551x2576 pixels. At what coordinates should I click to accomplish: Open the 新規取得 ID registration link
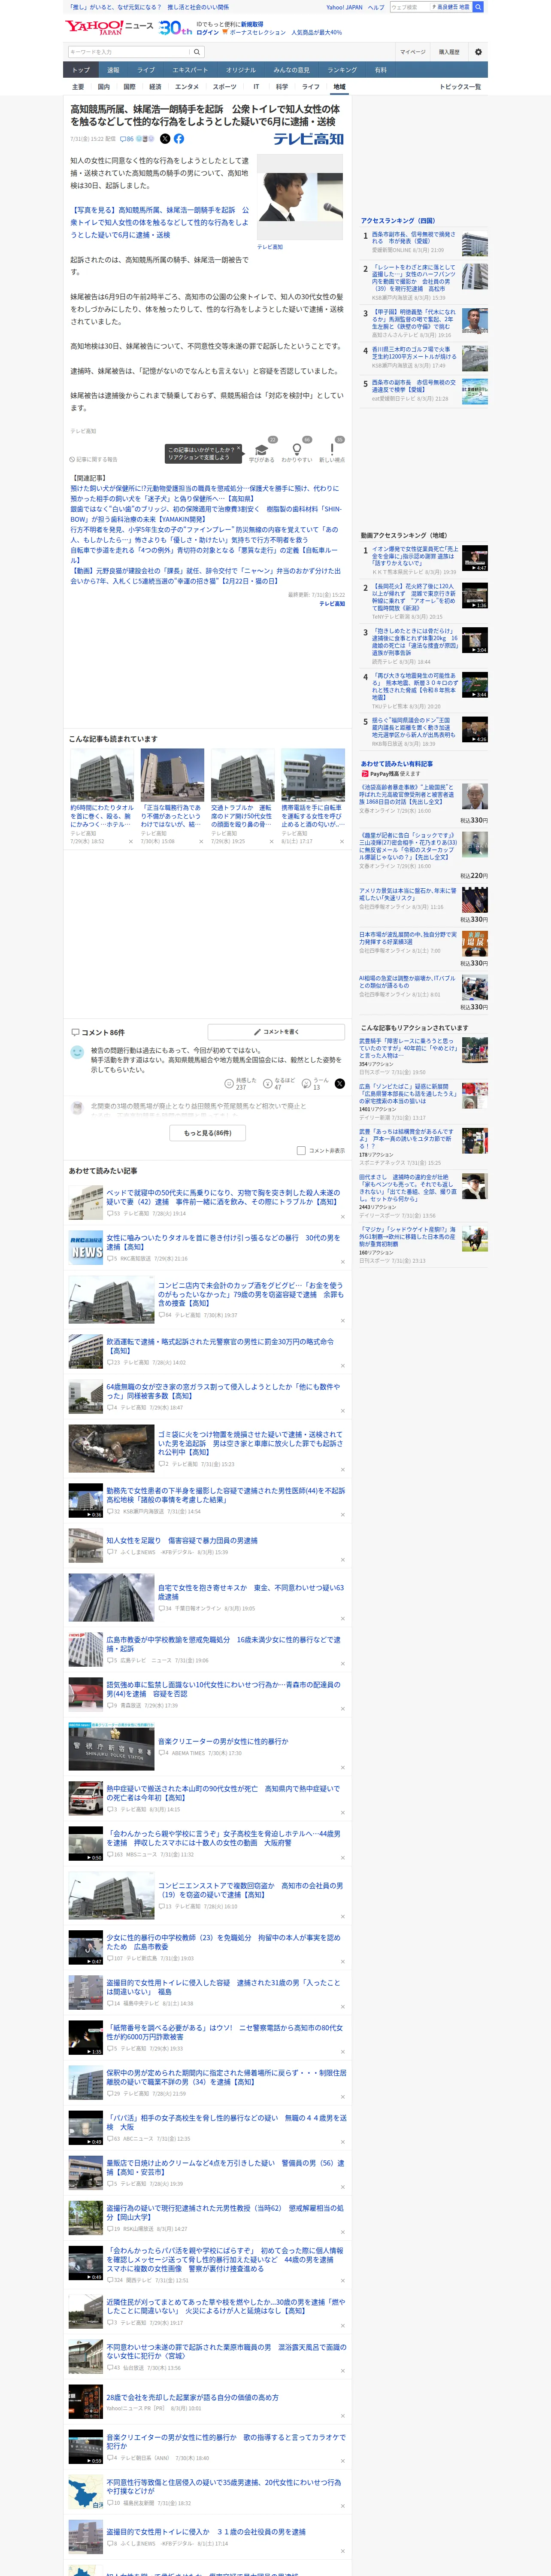click(252, 24)
